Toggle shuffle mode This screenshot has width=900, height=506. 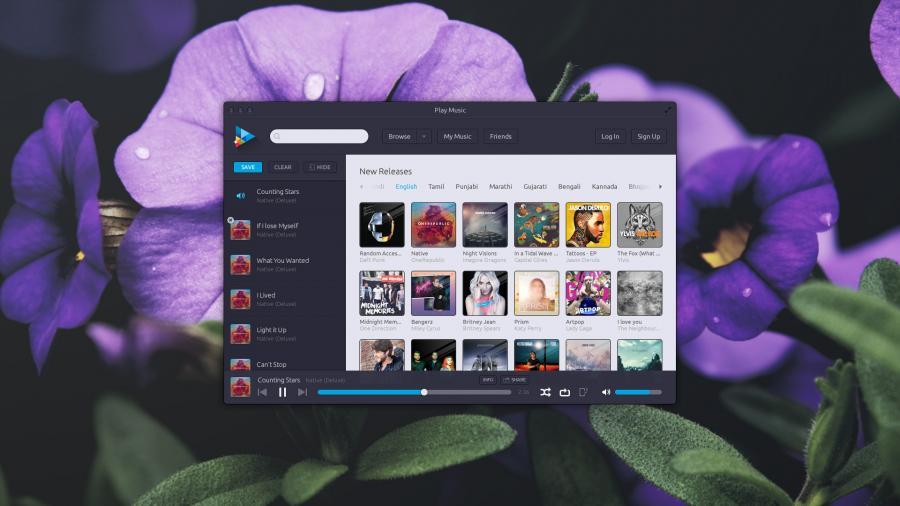coord(545,393)
